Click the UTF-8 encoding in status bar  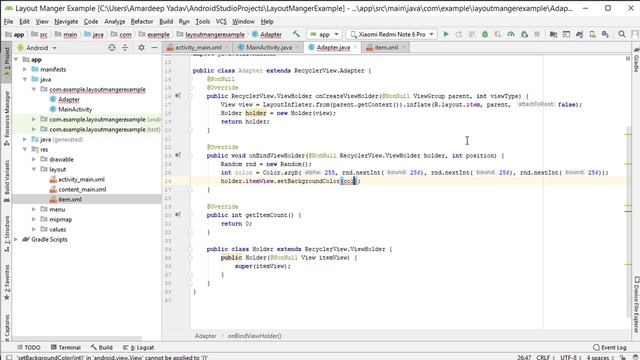tap(568, 357)
